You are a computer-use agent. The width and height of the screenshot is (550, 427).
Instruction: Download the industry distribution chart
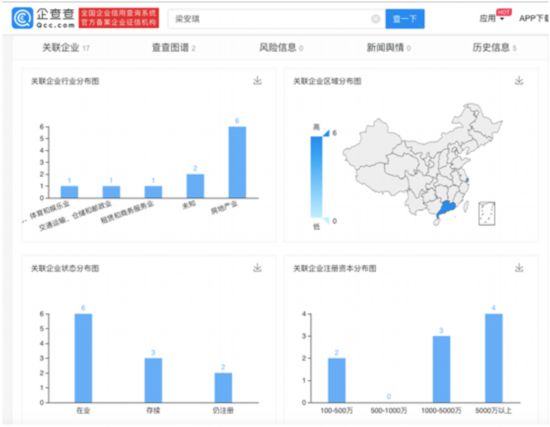pos(257,81)
